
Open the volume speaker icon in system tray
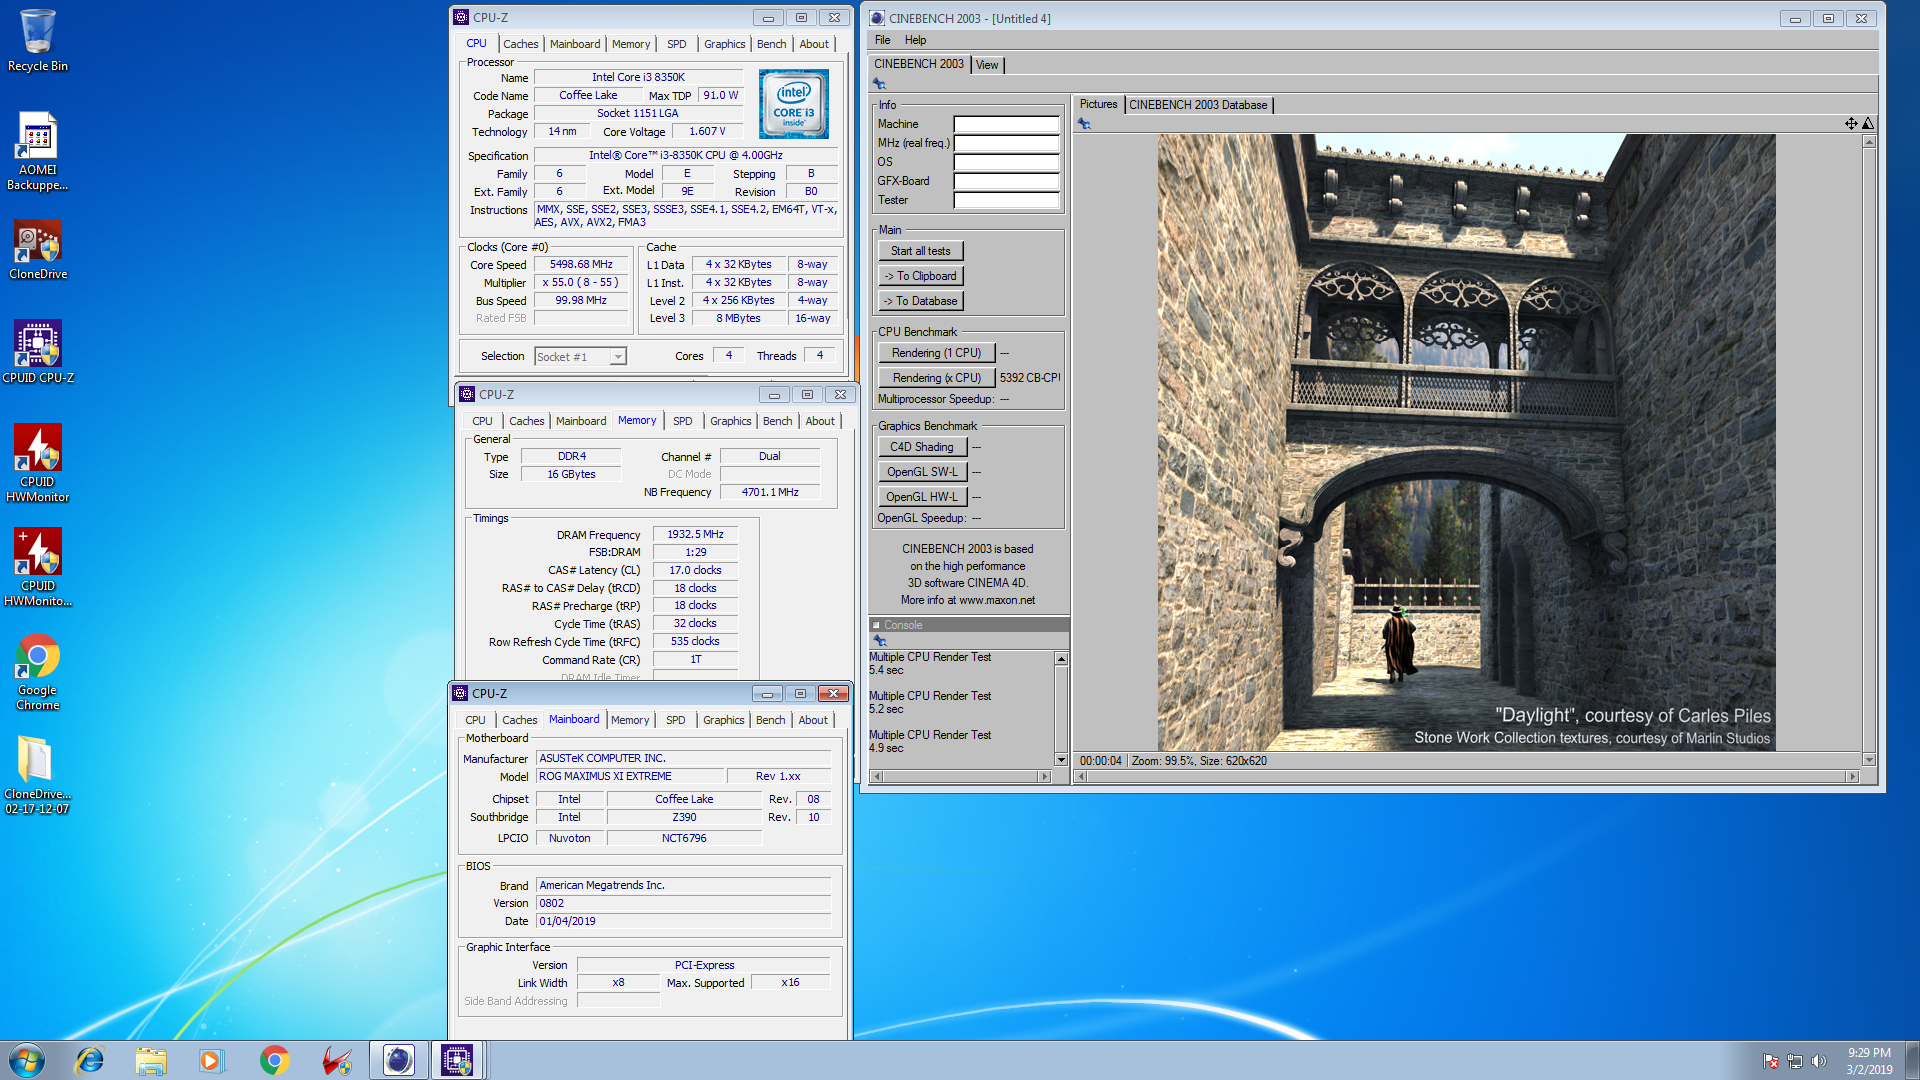pos(1819,1061)
